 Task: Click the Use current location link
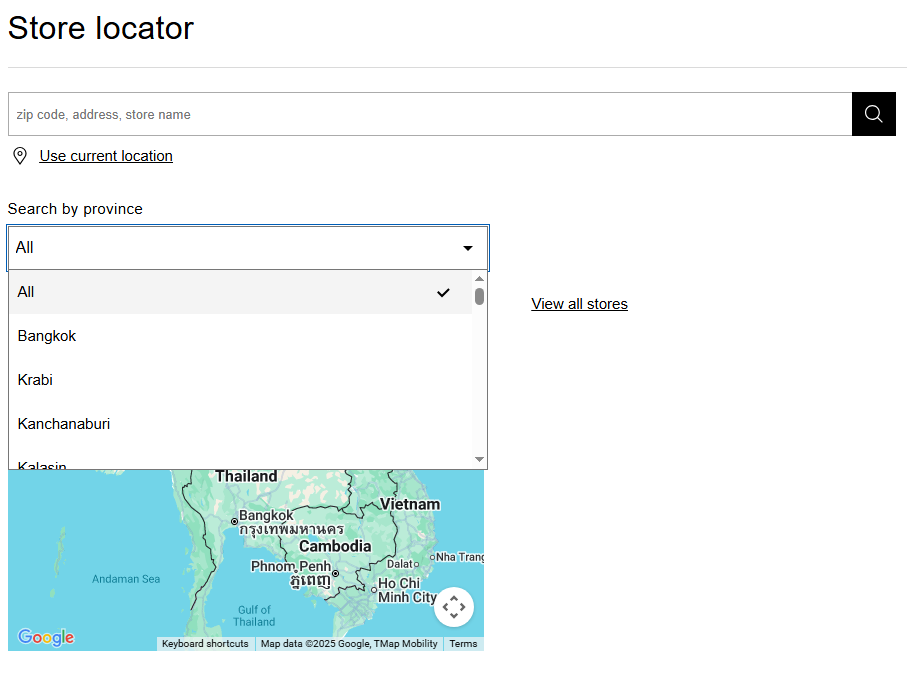pos(106,156)
